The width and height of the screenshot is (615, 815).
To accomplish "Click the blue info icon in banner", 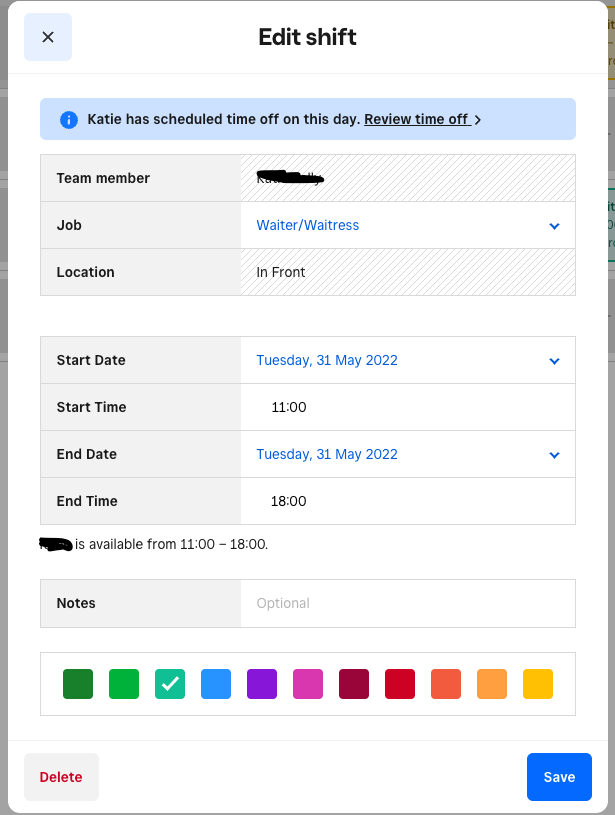I will 69,119.
